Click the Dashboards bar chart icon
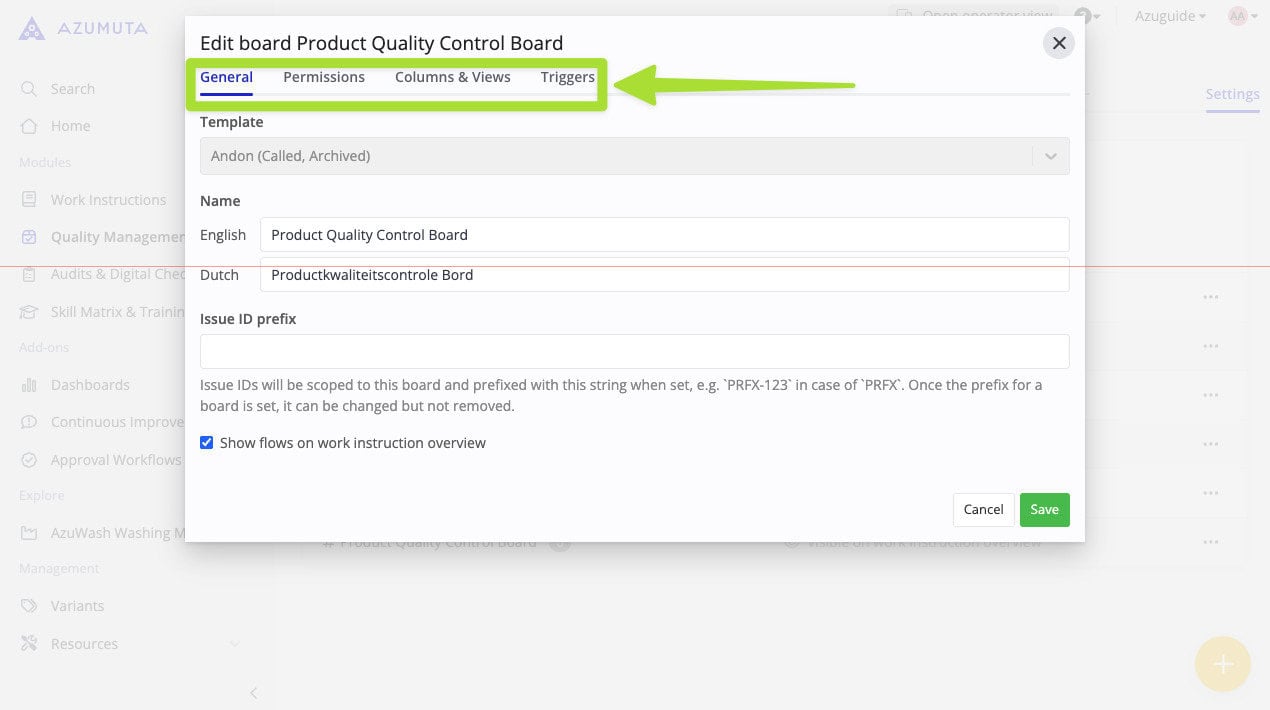 29,385
